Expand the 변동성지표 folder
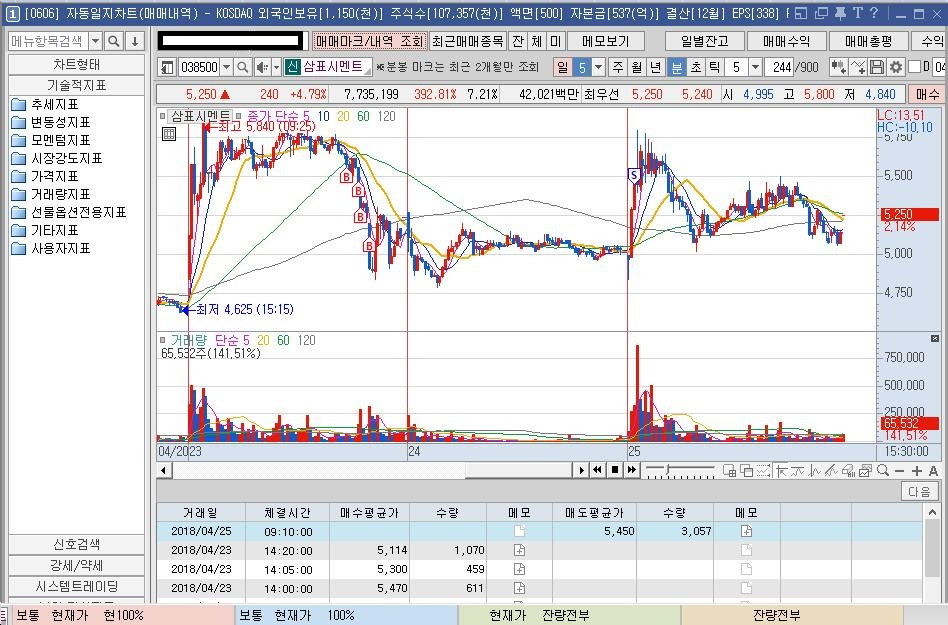The width and height of the screenshot is (948, 625). (50, 122)
